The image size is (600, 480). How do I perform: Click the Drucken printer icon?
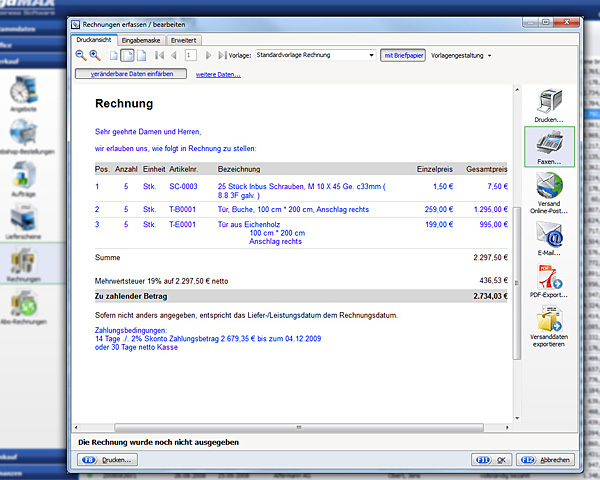pyautogui.click(x=549, y=105)
